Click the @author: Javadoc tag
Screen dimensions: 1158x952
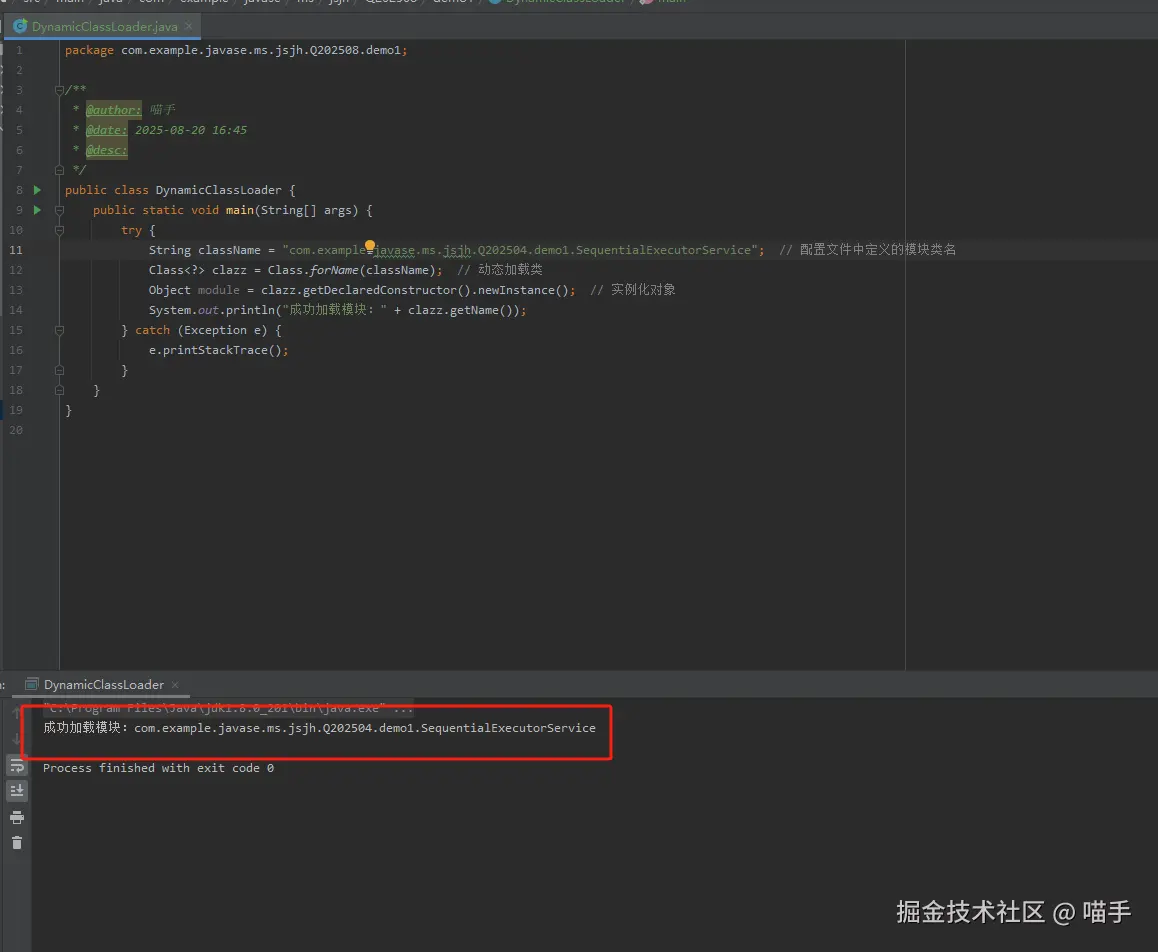click(113, 110)
